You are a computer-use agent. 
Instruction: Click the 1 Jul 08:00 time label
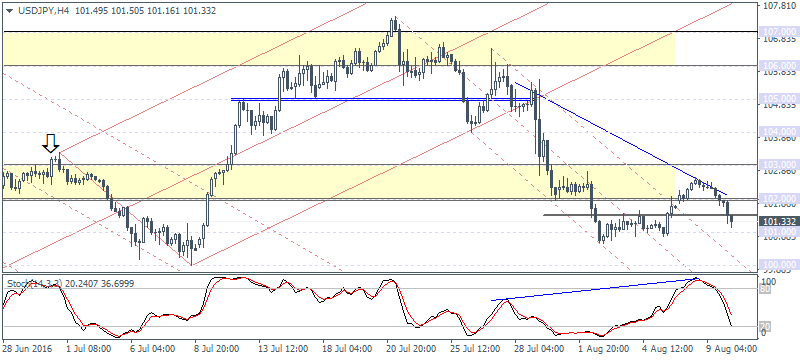click(x=89, y=350)
